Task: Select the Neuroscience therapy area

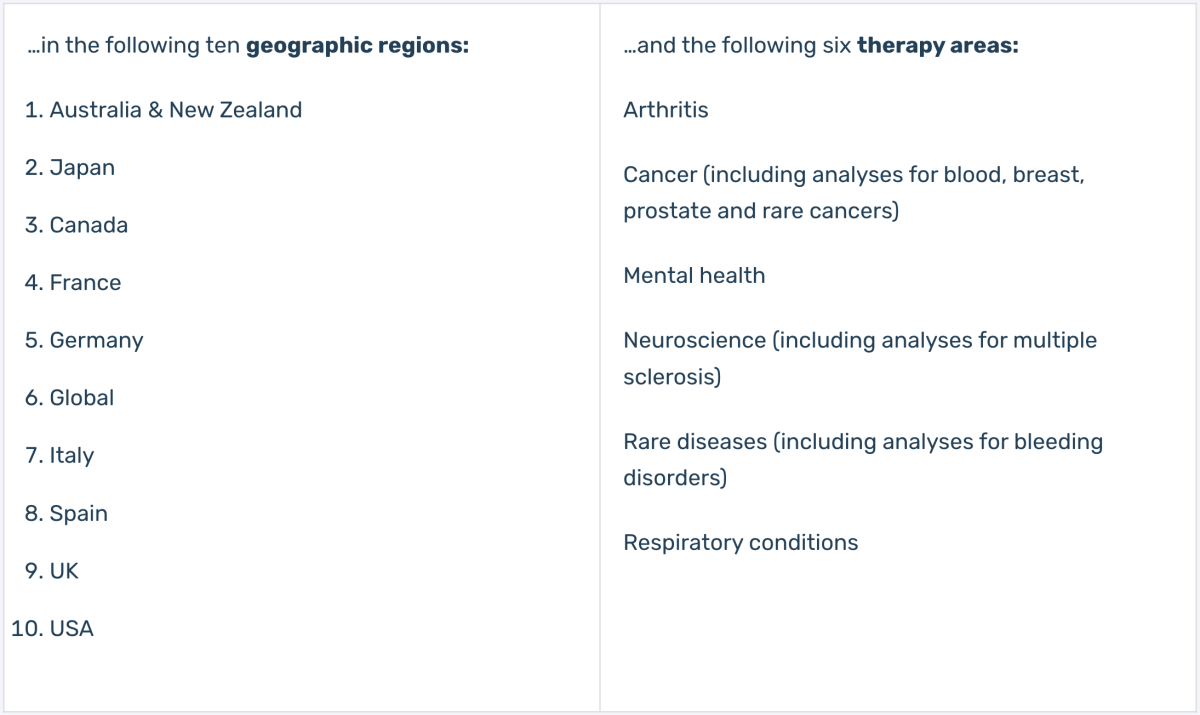Action: pos(860,359)
